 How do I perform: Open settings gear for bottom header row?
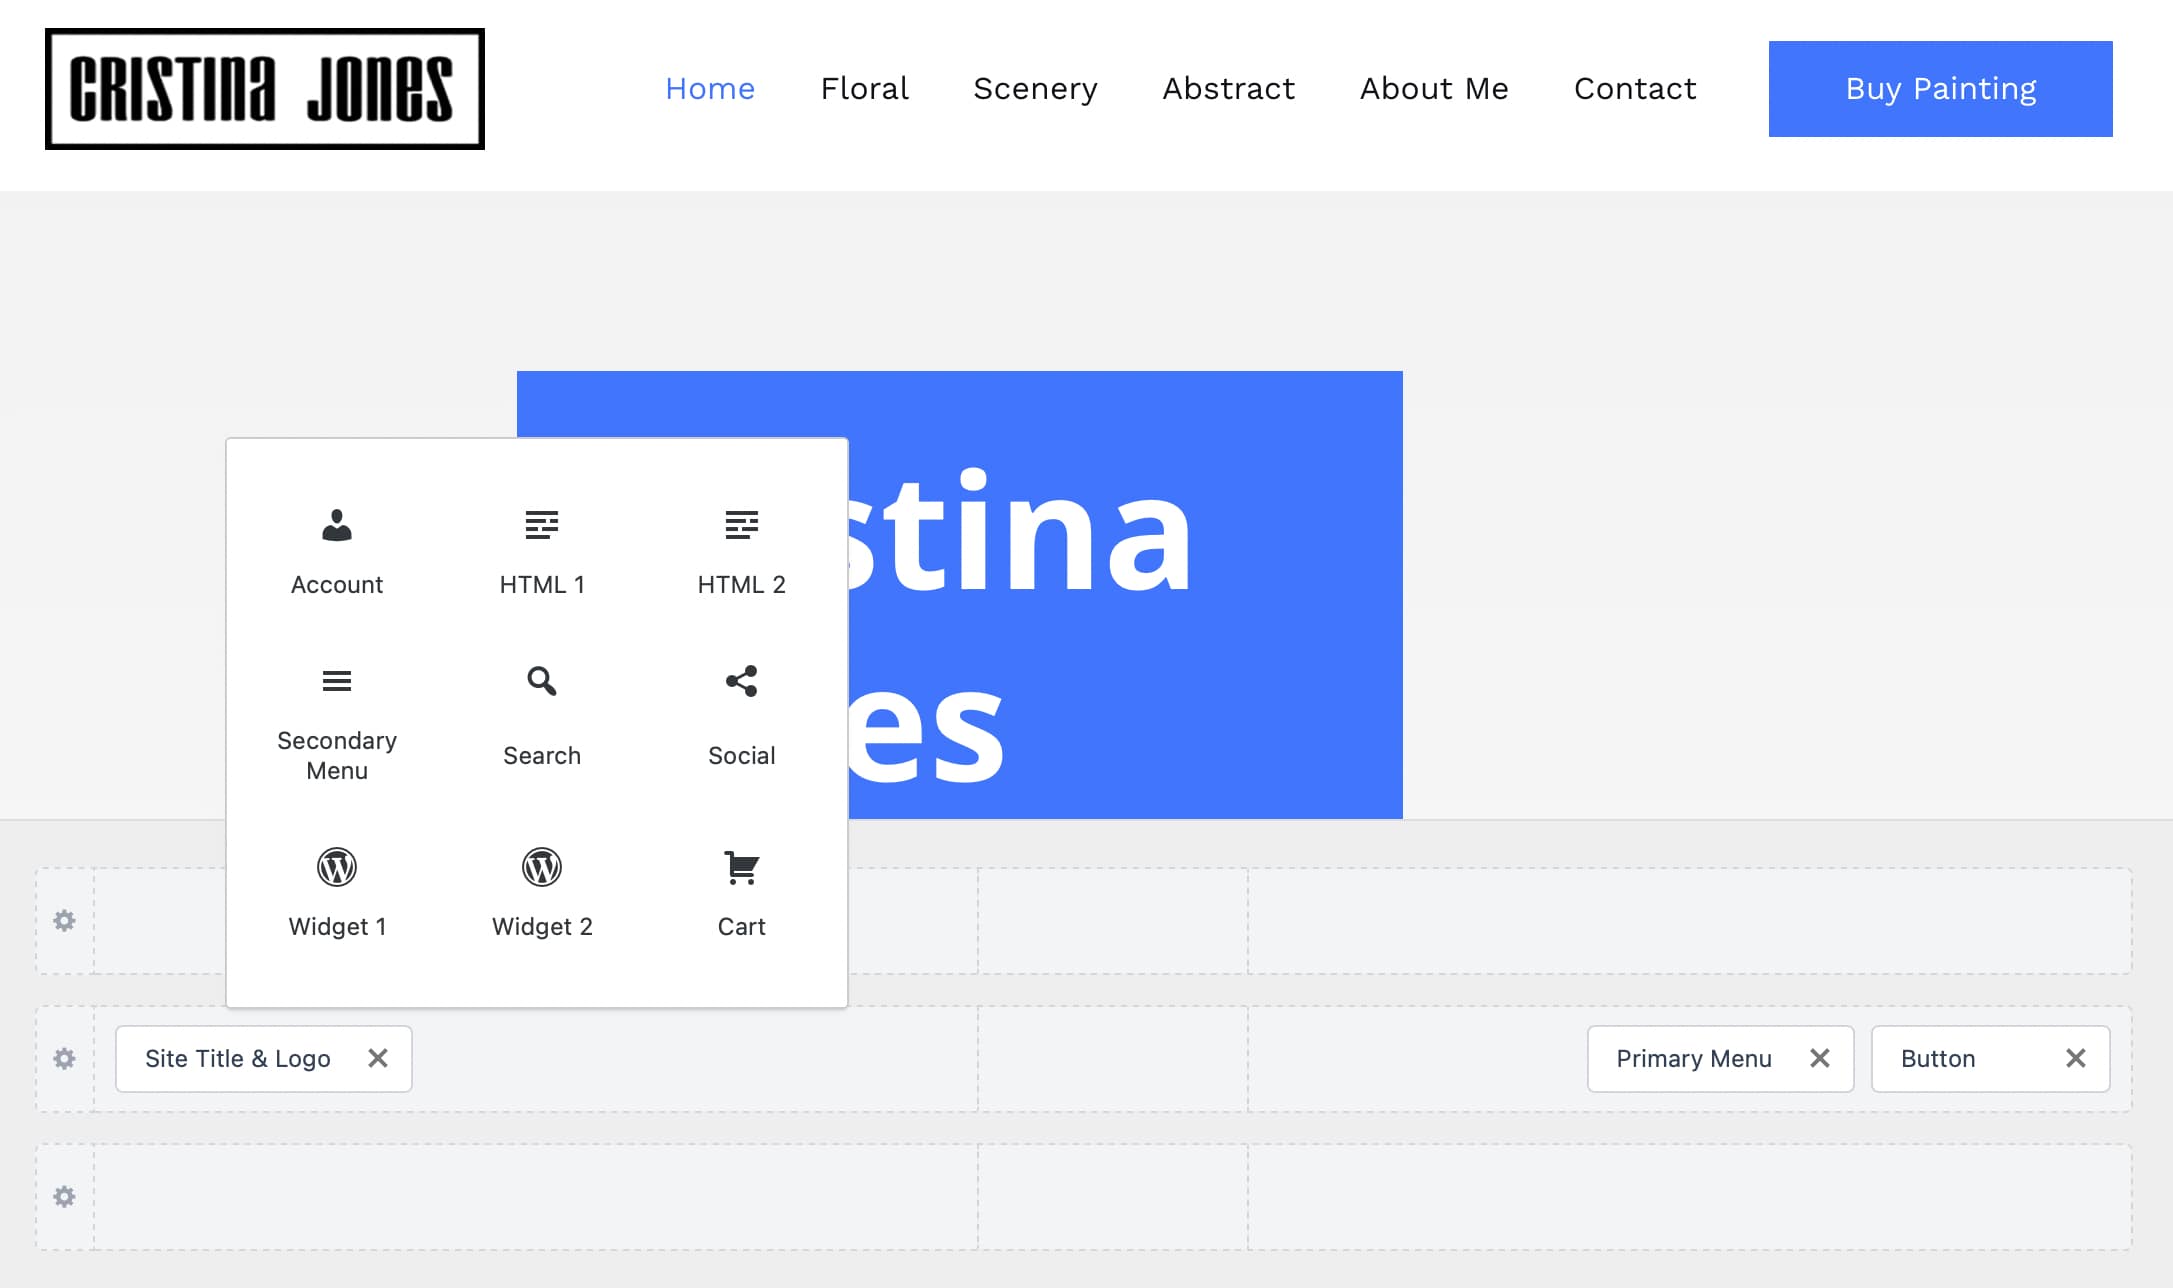(65, 1197)
